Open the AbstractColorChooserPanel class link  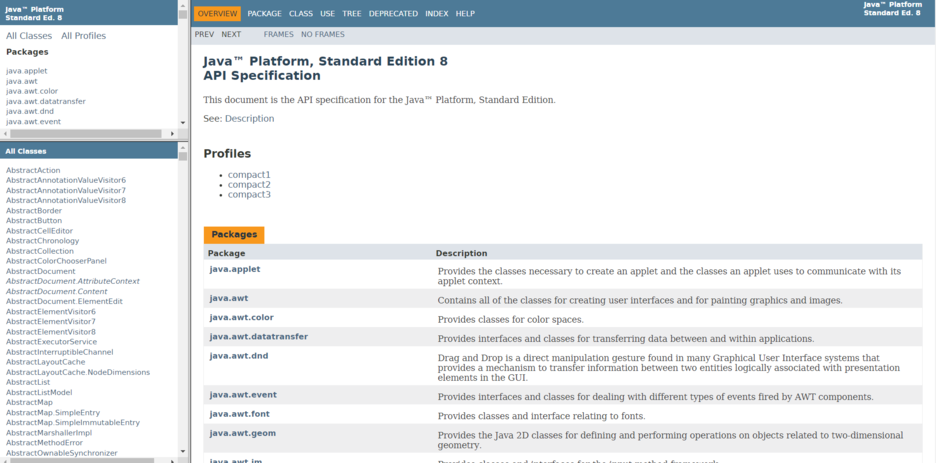(x=57, y=261)
